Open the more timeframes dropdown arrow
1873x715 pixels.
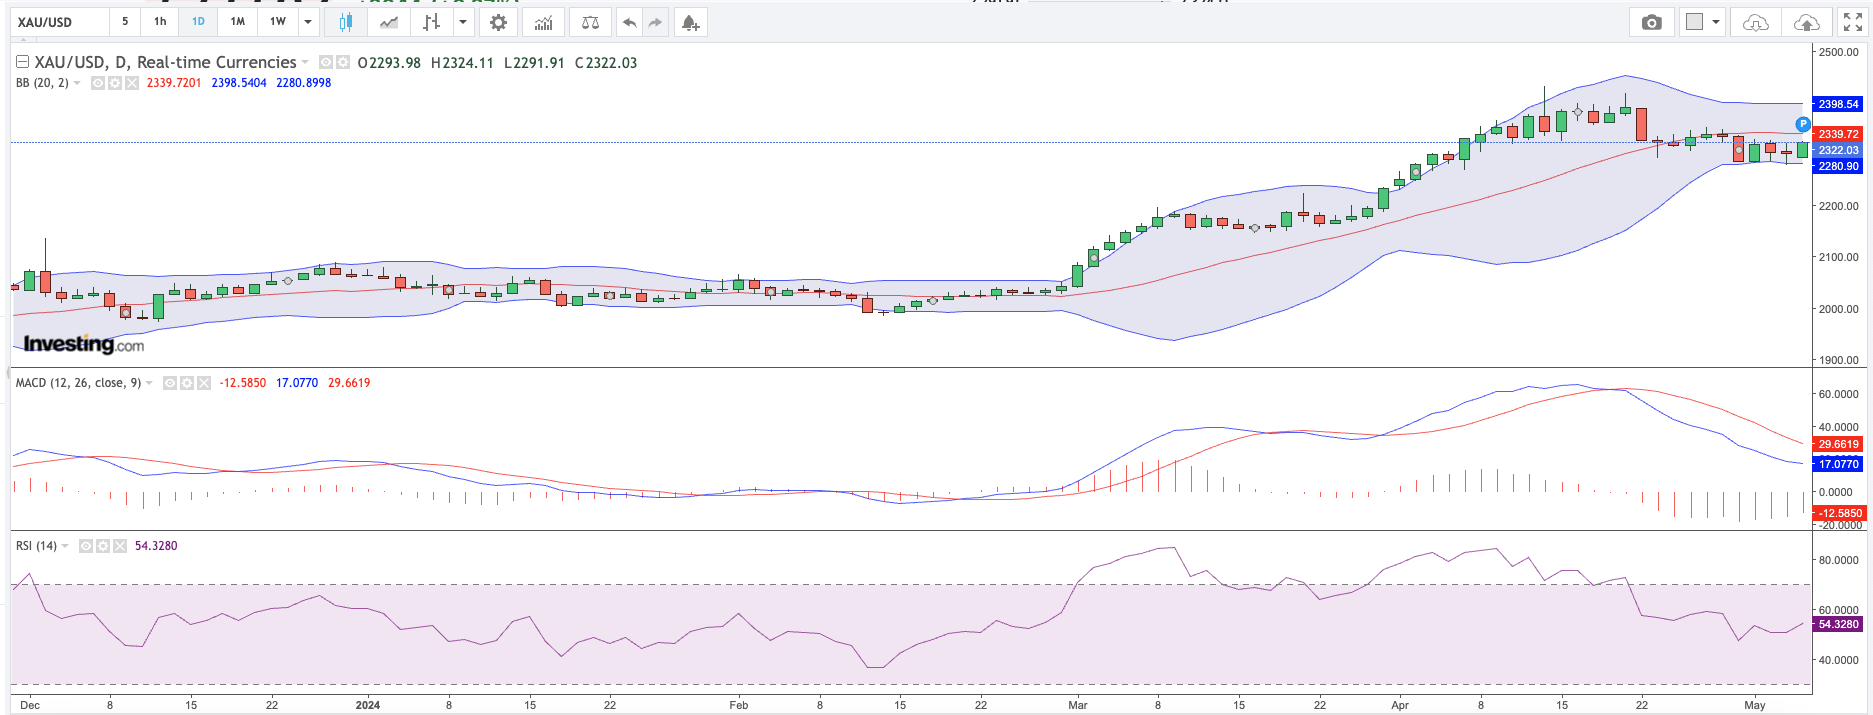[308, 22]
